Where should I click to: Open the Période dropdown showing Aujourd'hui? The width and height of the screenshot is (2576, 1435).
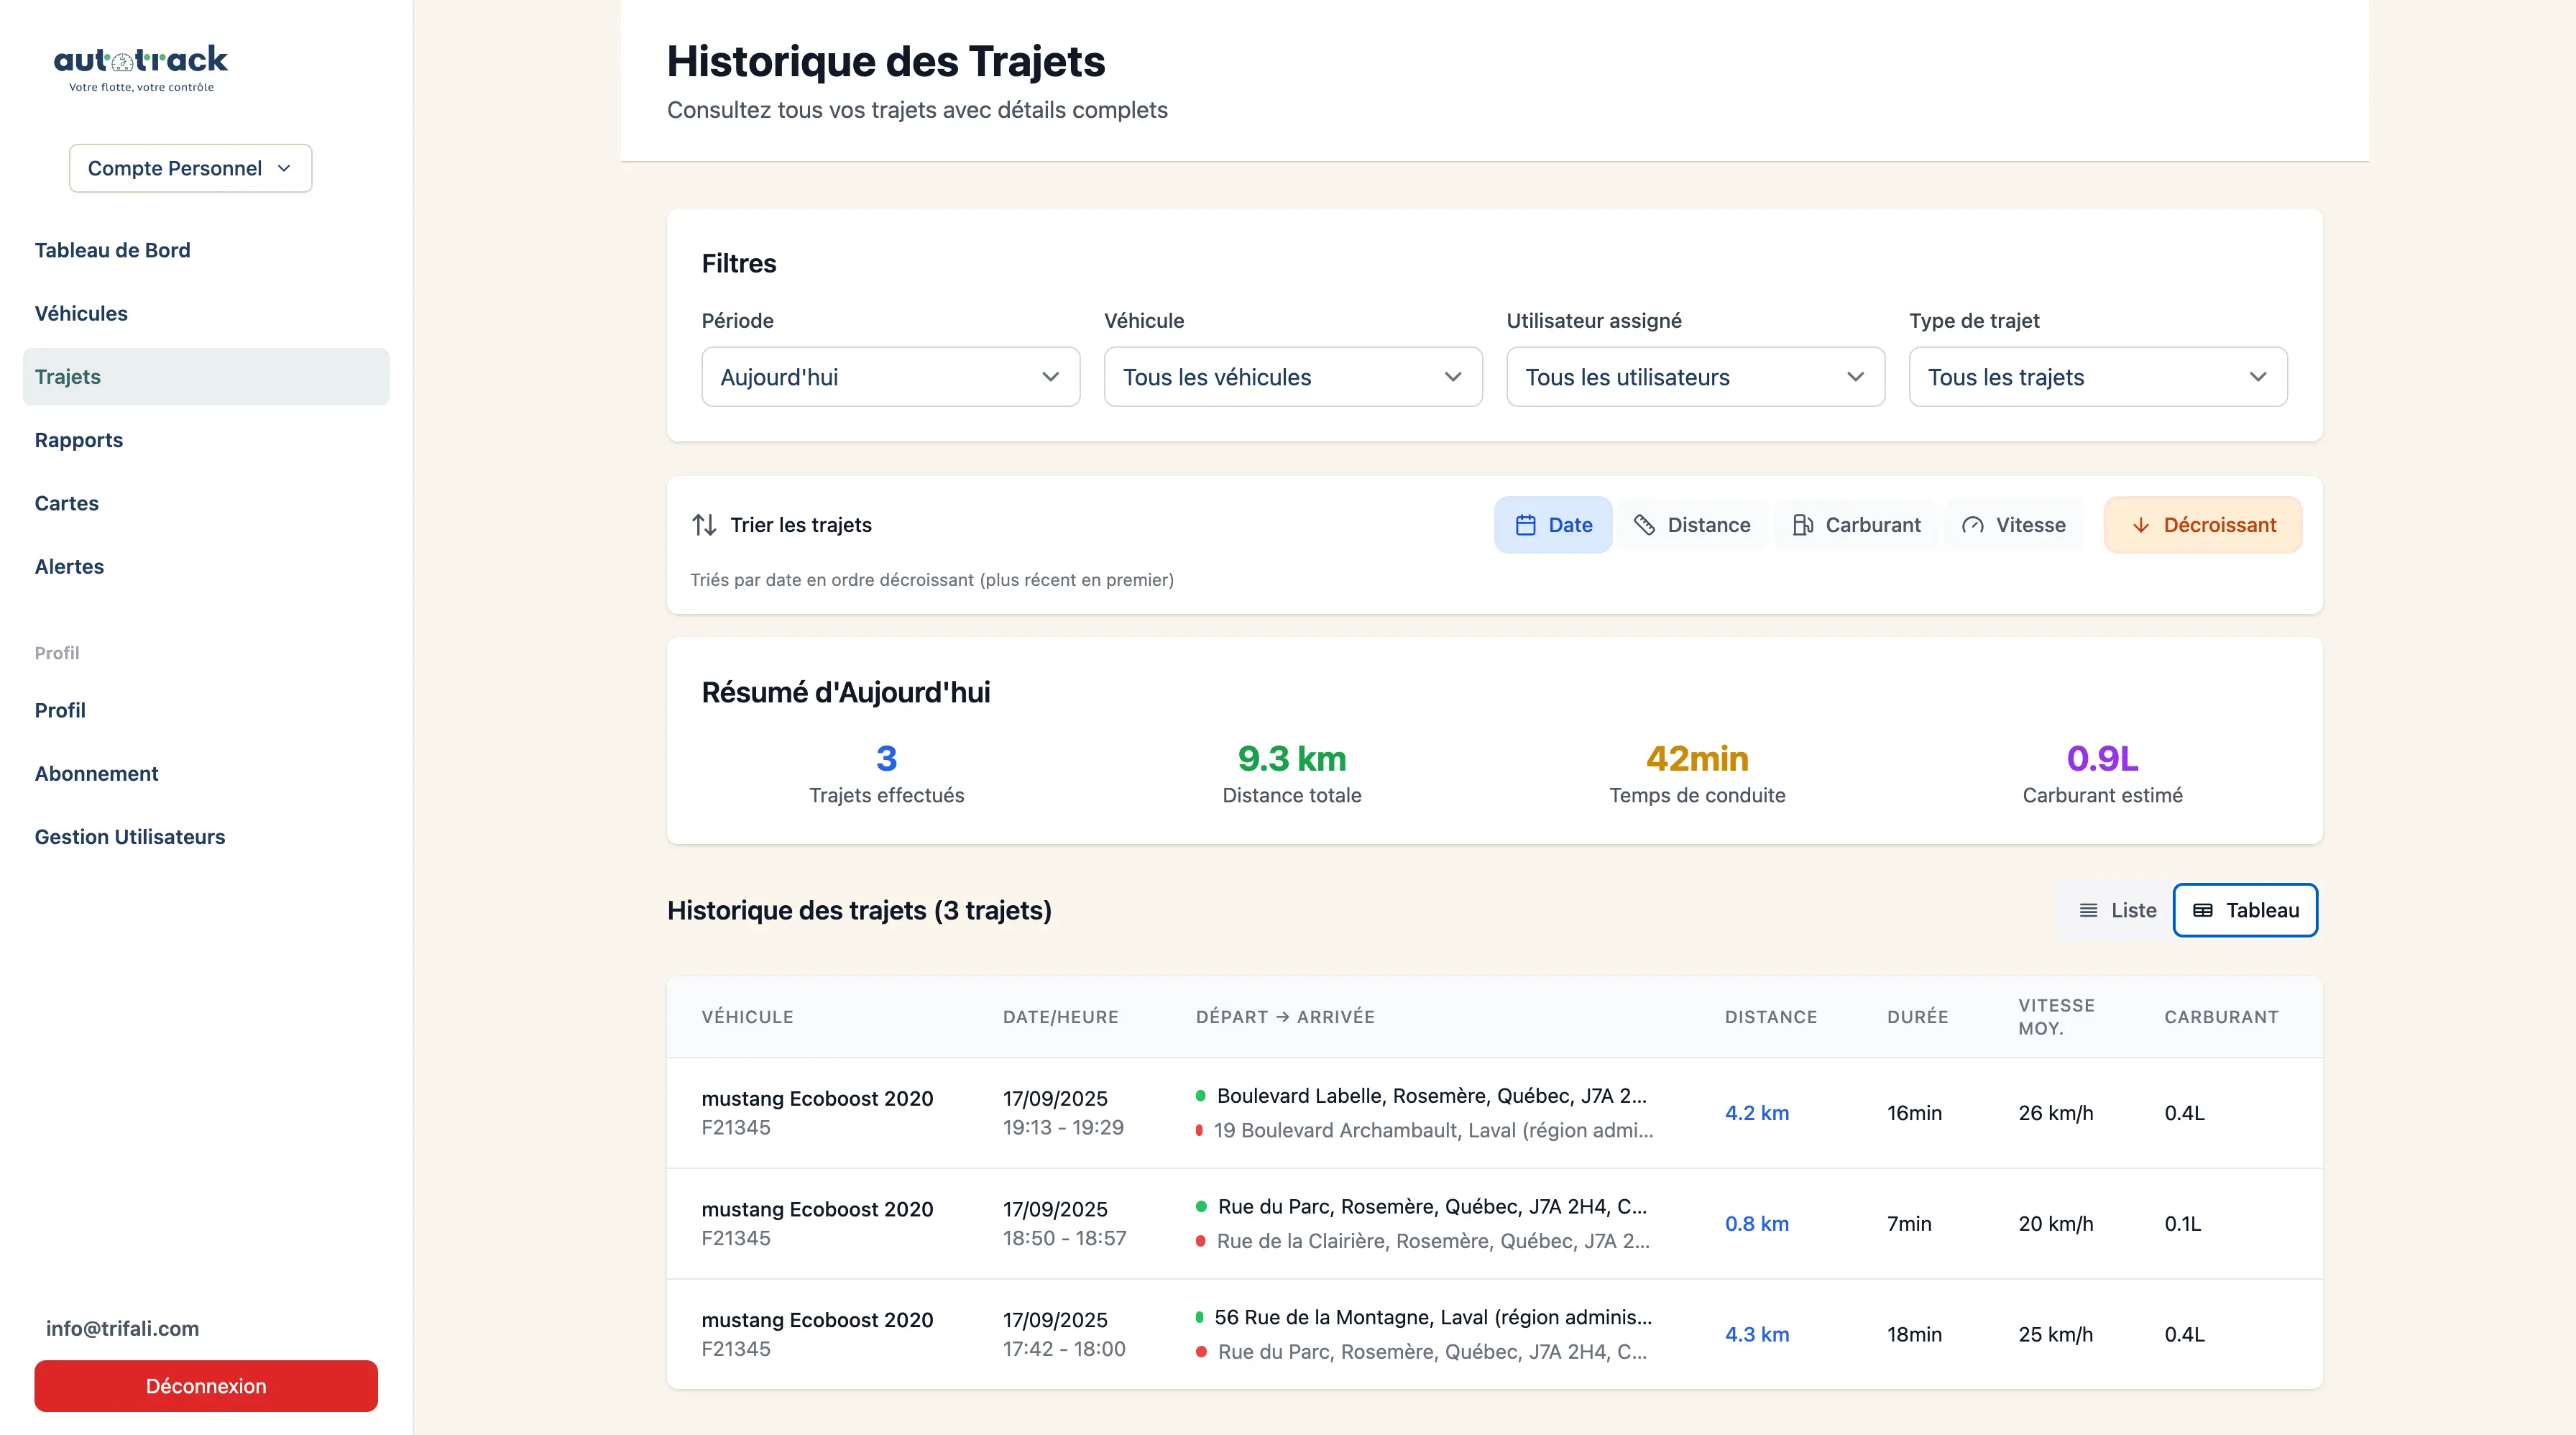point(890,377)
